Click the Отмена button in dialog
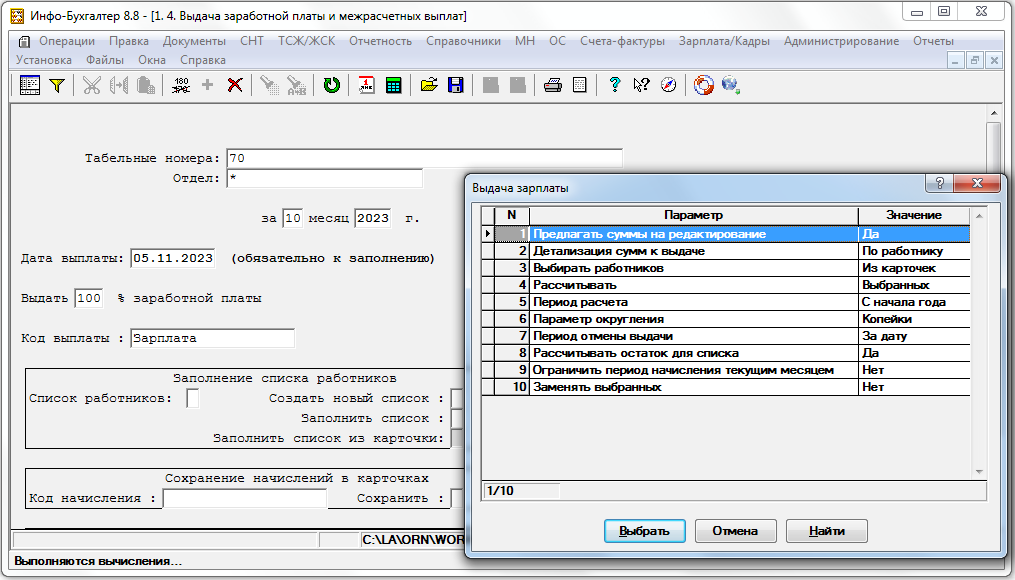The width and height of the screenshot is (1015, 580). coord(735,531)
